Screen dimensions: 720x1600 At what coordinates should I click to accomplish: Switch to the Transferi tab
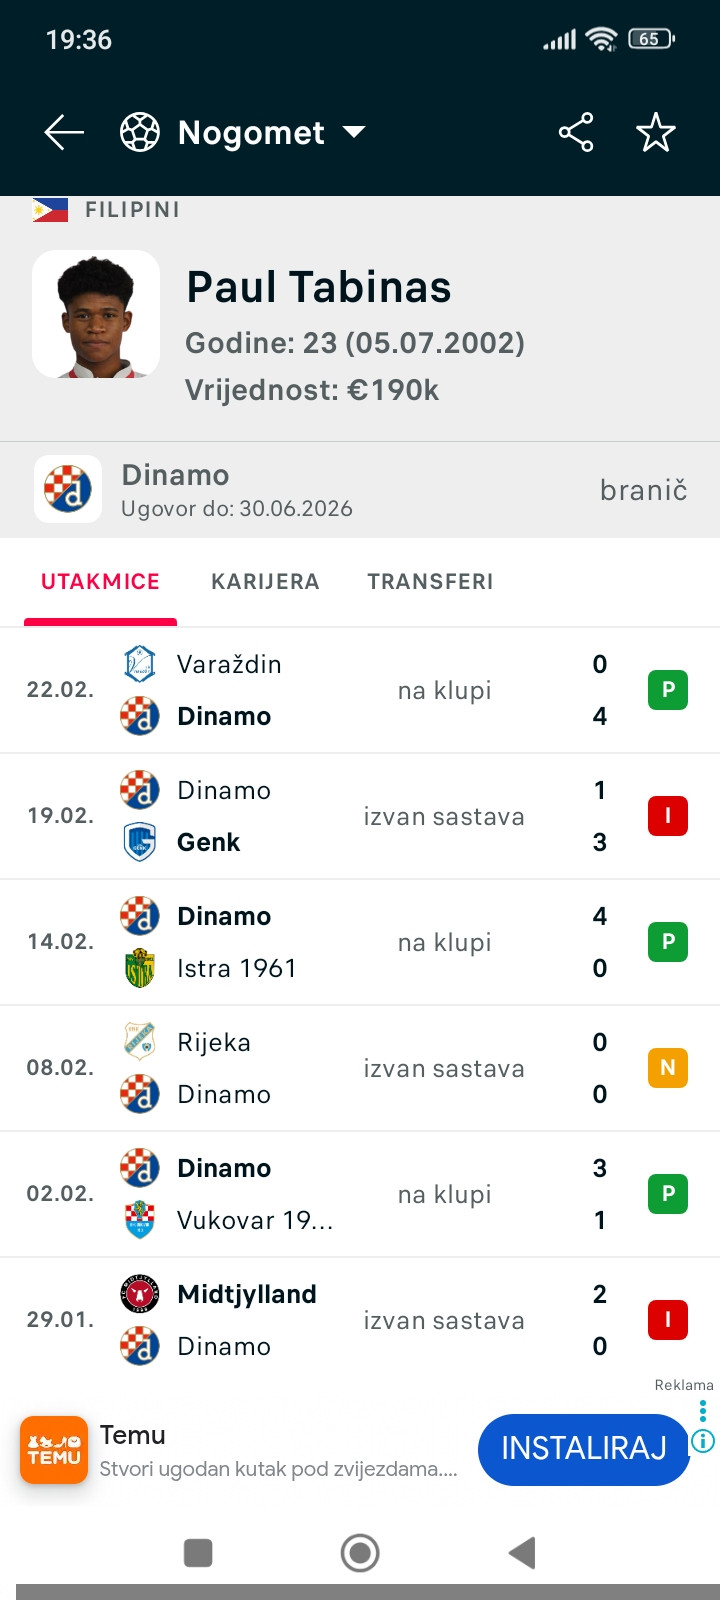tap(430, 582)
